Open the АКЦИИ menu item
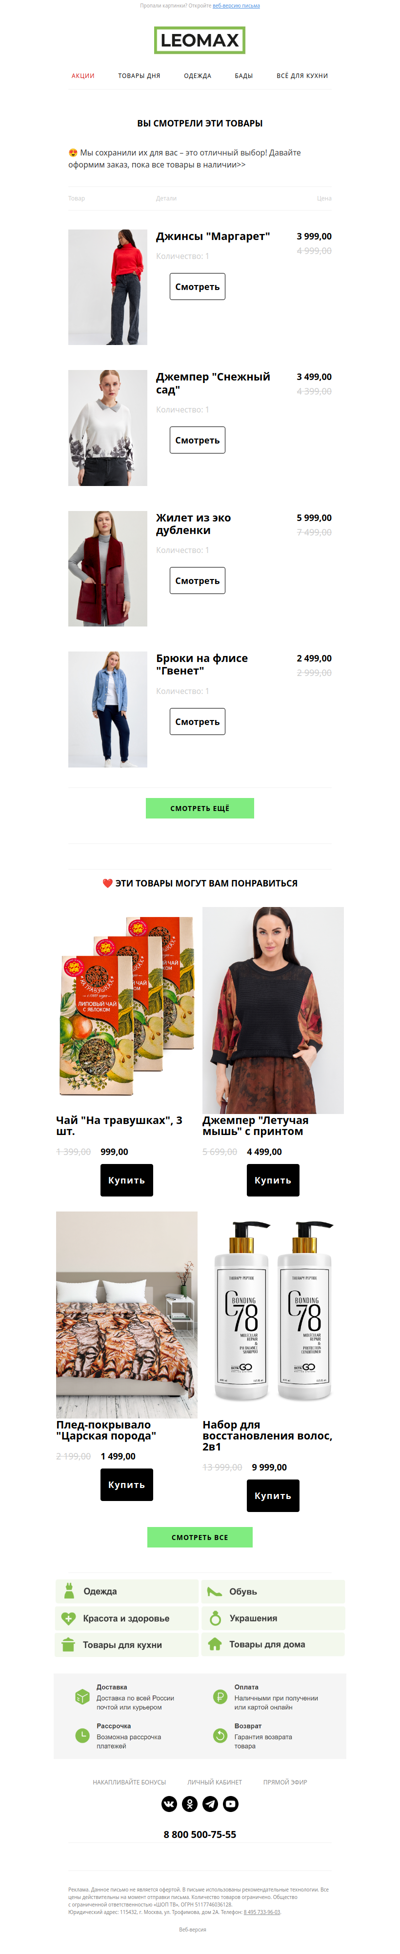 click(x=83, y=76)
